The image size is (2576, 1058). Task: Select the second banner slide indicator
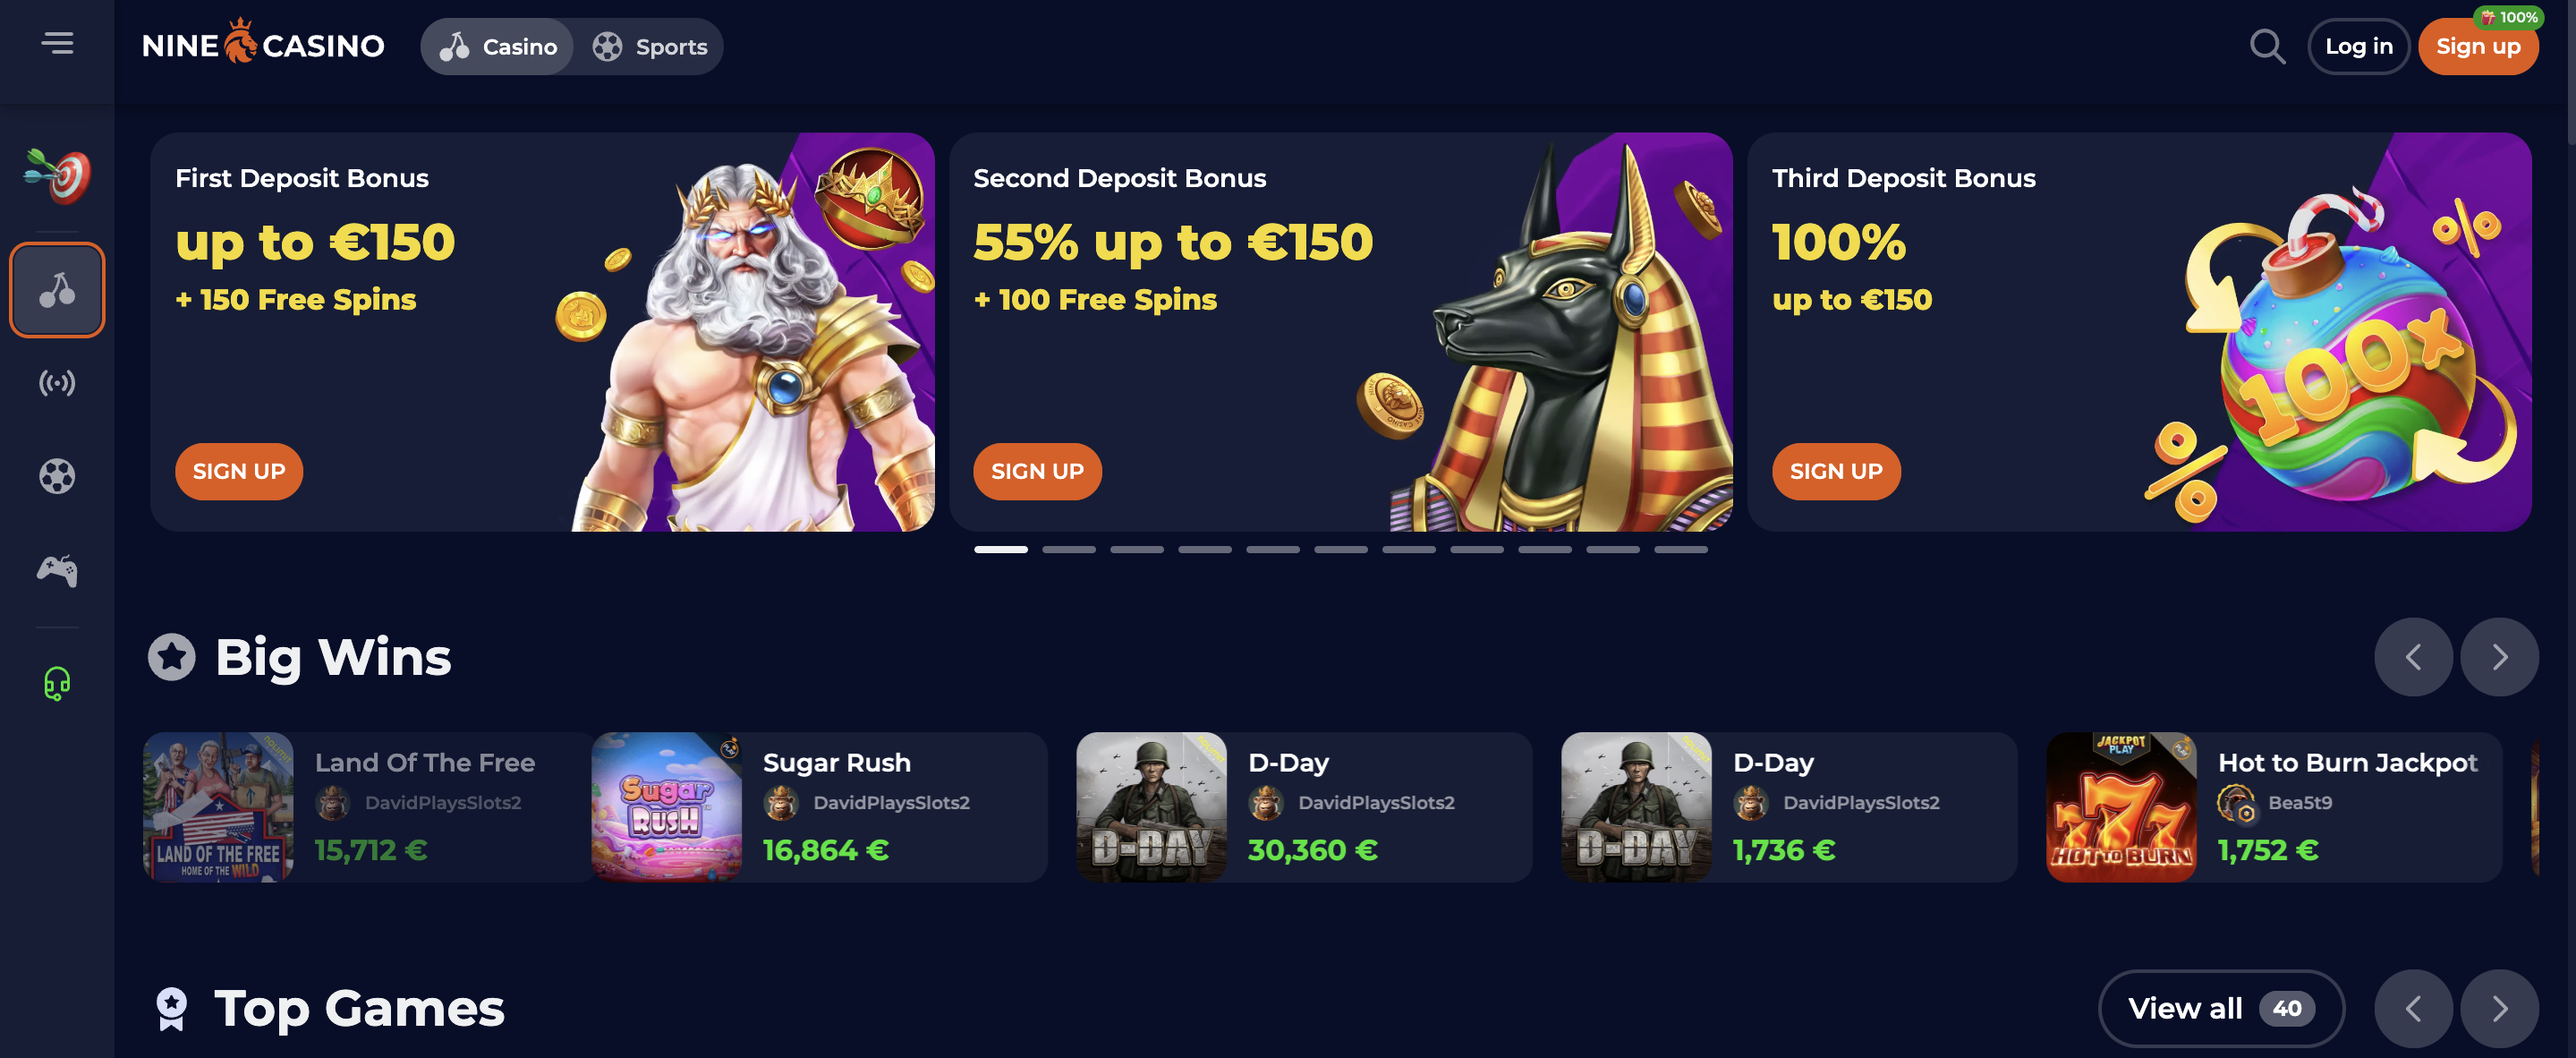point(1068,549)
